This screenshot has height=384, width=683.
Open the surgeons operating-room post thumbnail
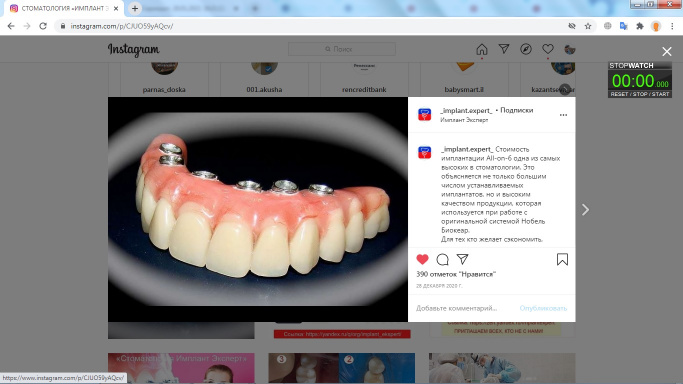pyautogui.click(x=502, y=368)
